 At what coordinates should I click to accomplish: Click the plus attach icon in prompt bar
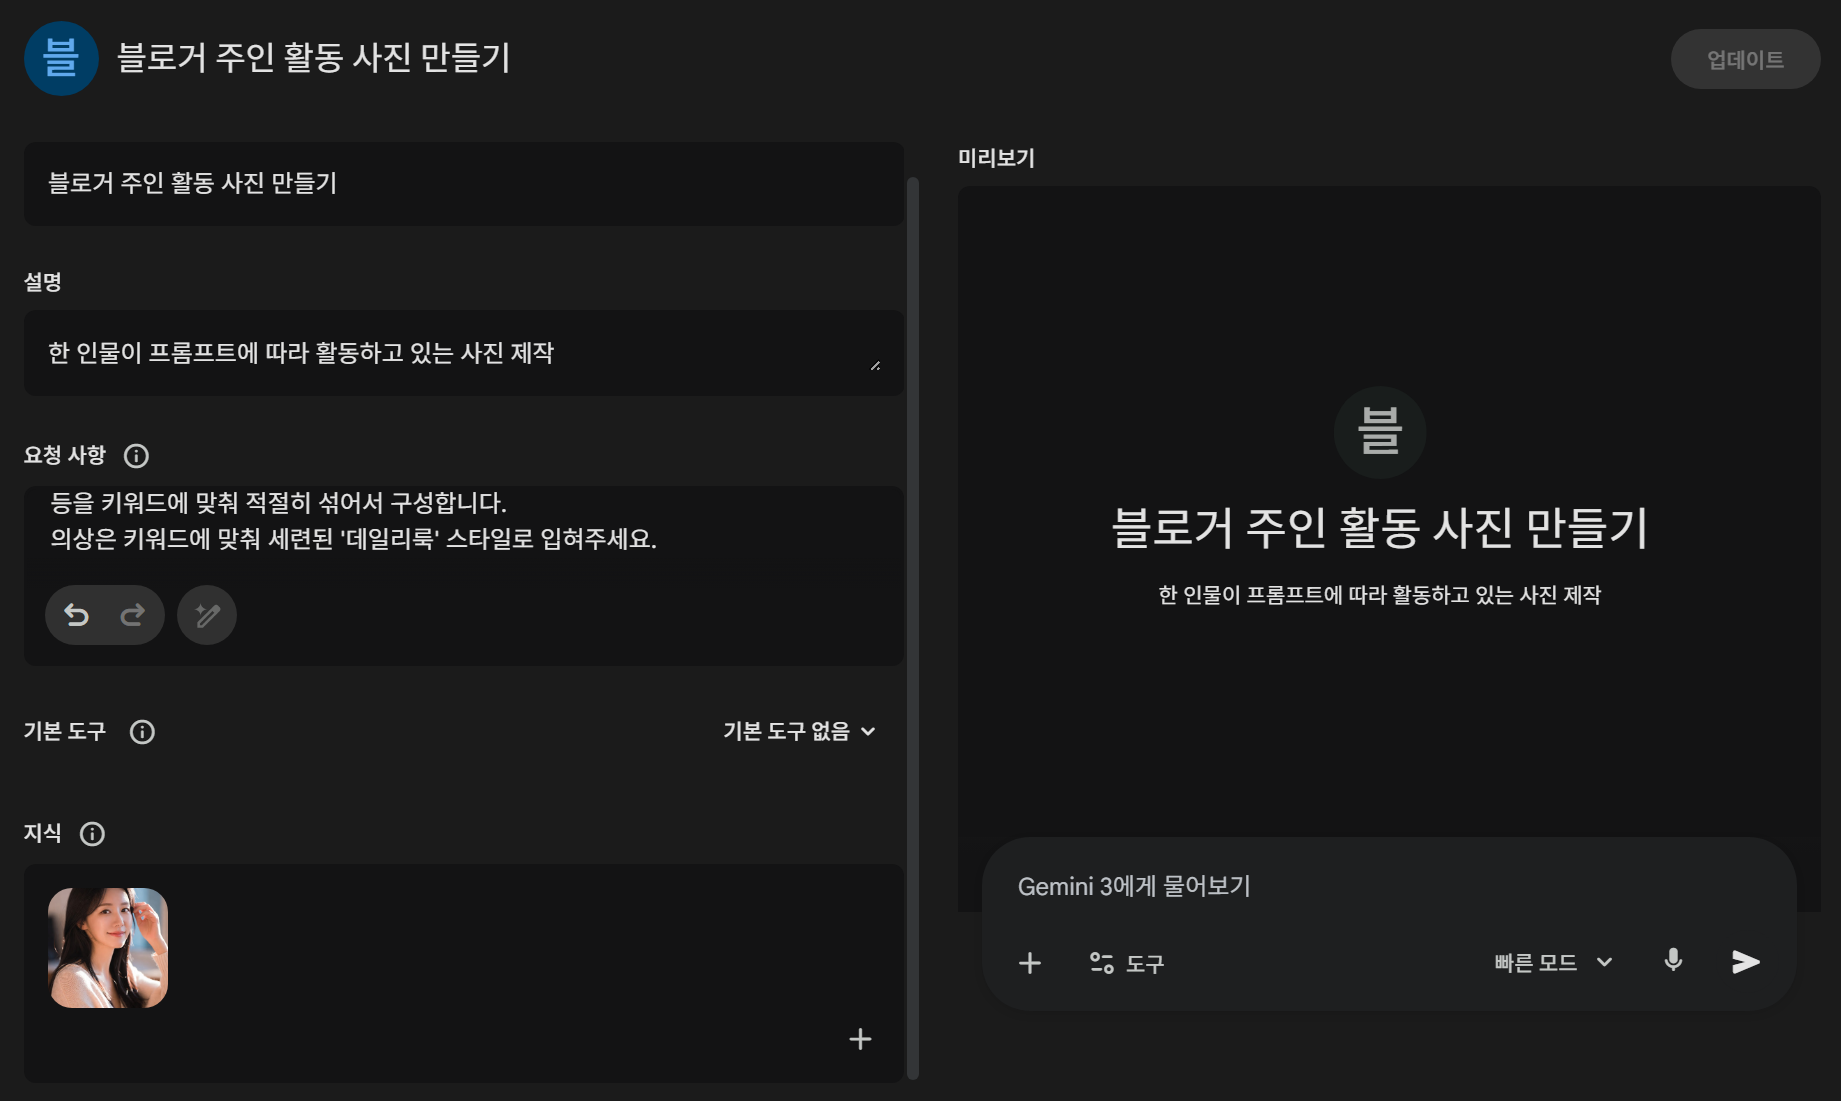(1030, 963)
